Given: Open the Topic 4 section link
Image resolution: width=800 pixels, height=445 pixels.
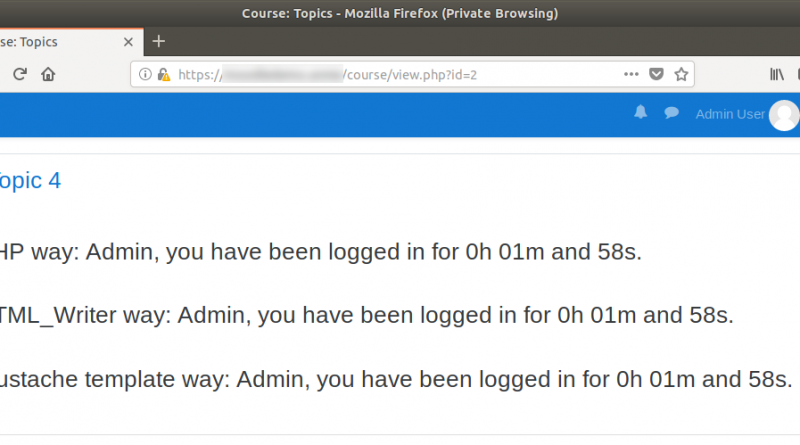Looking at the screenshot, I should tap(30, 181).
